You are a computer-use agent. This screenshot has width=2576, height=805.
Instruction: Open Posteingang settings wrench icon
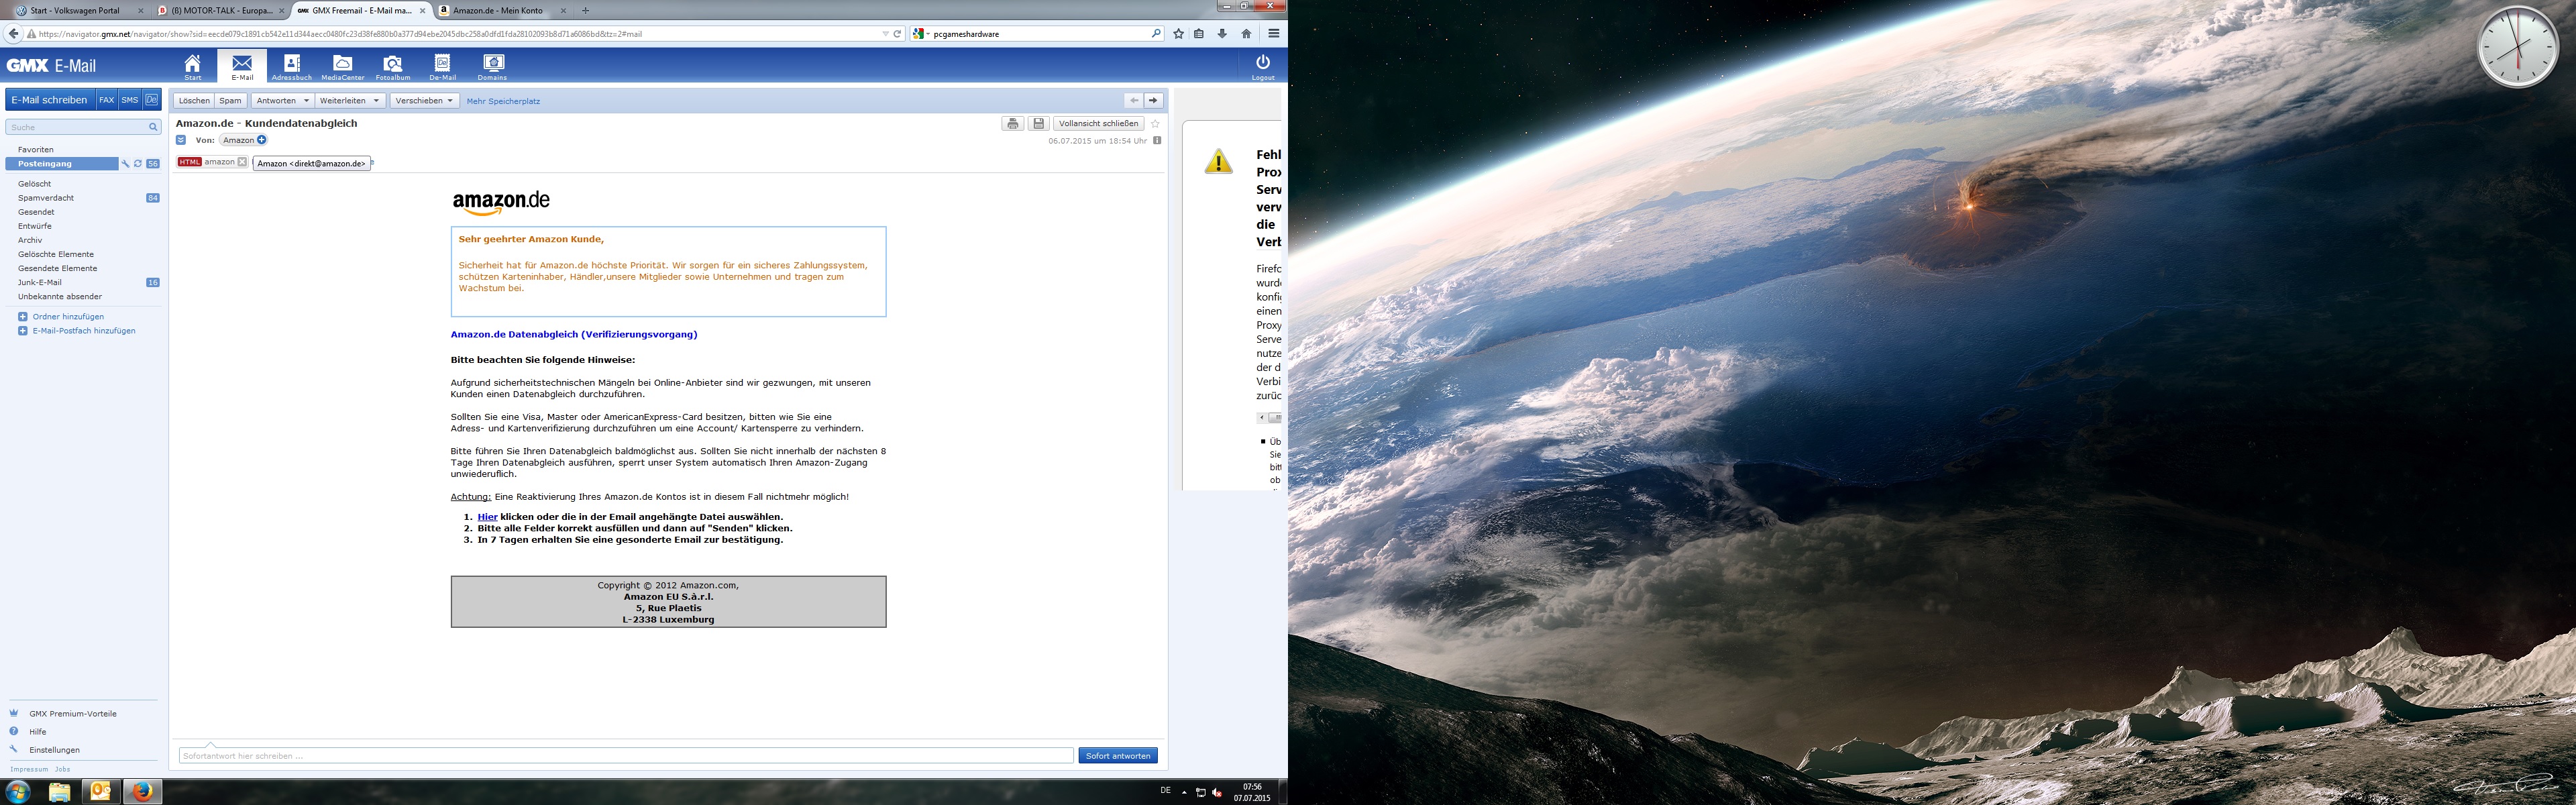point(125,164)
